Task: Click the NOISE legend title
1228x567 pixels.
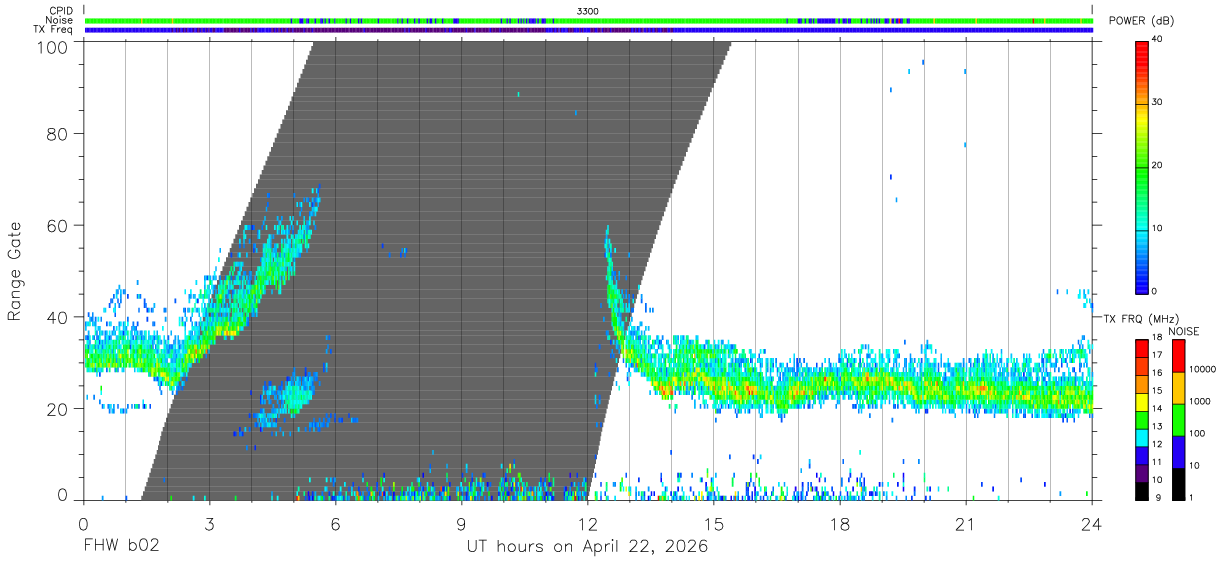Action: 1182,331
